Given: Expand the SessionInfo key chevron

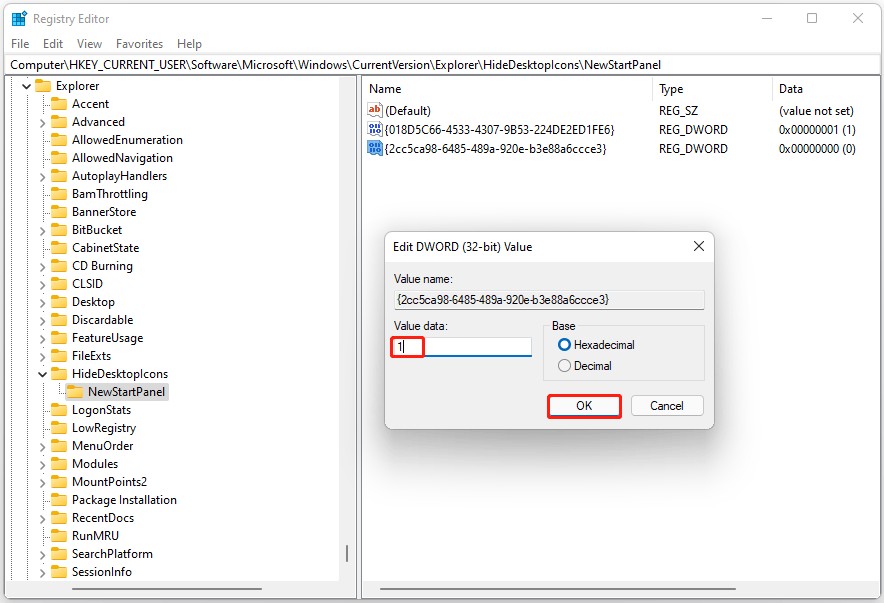Looking at the screenshot, I should 42,572.
